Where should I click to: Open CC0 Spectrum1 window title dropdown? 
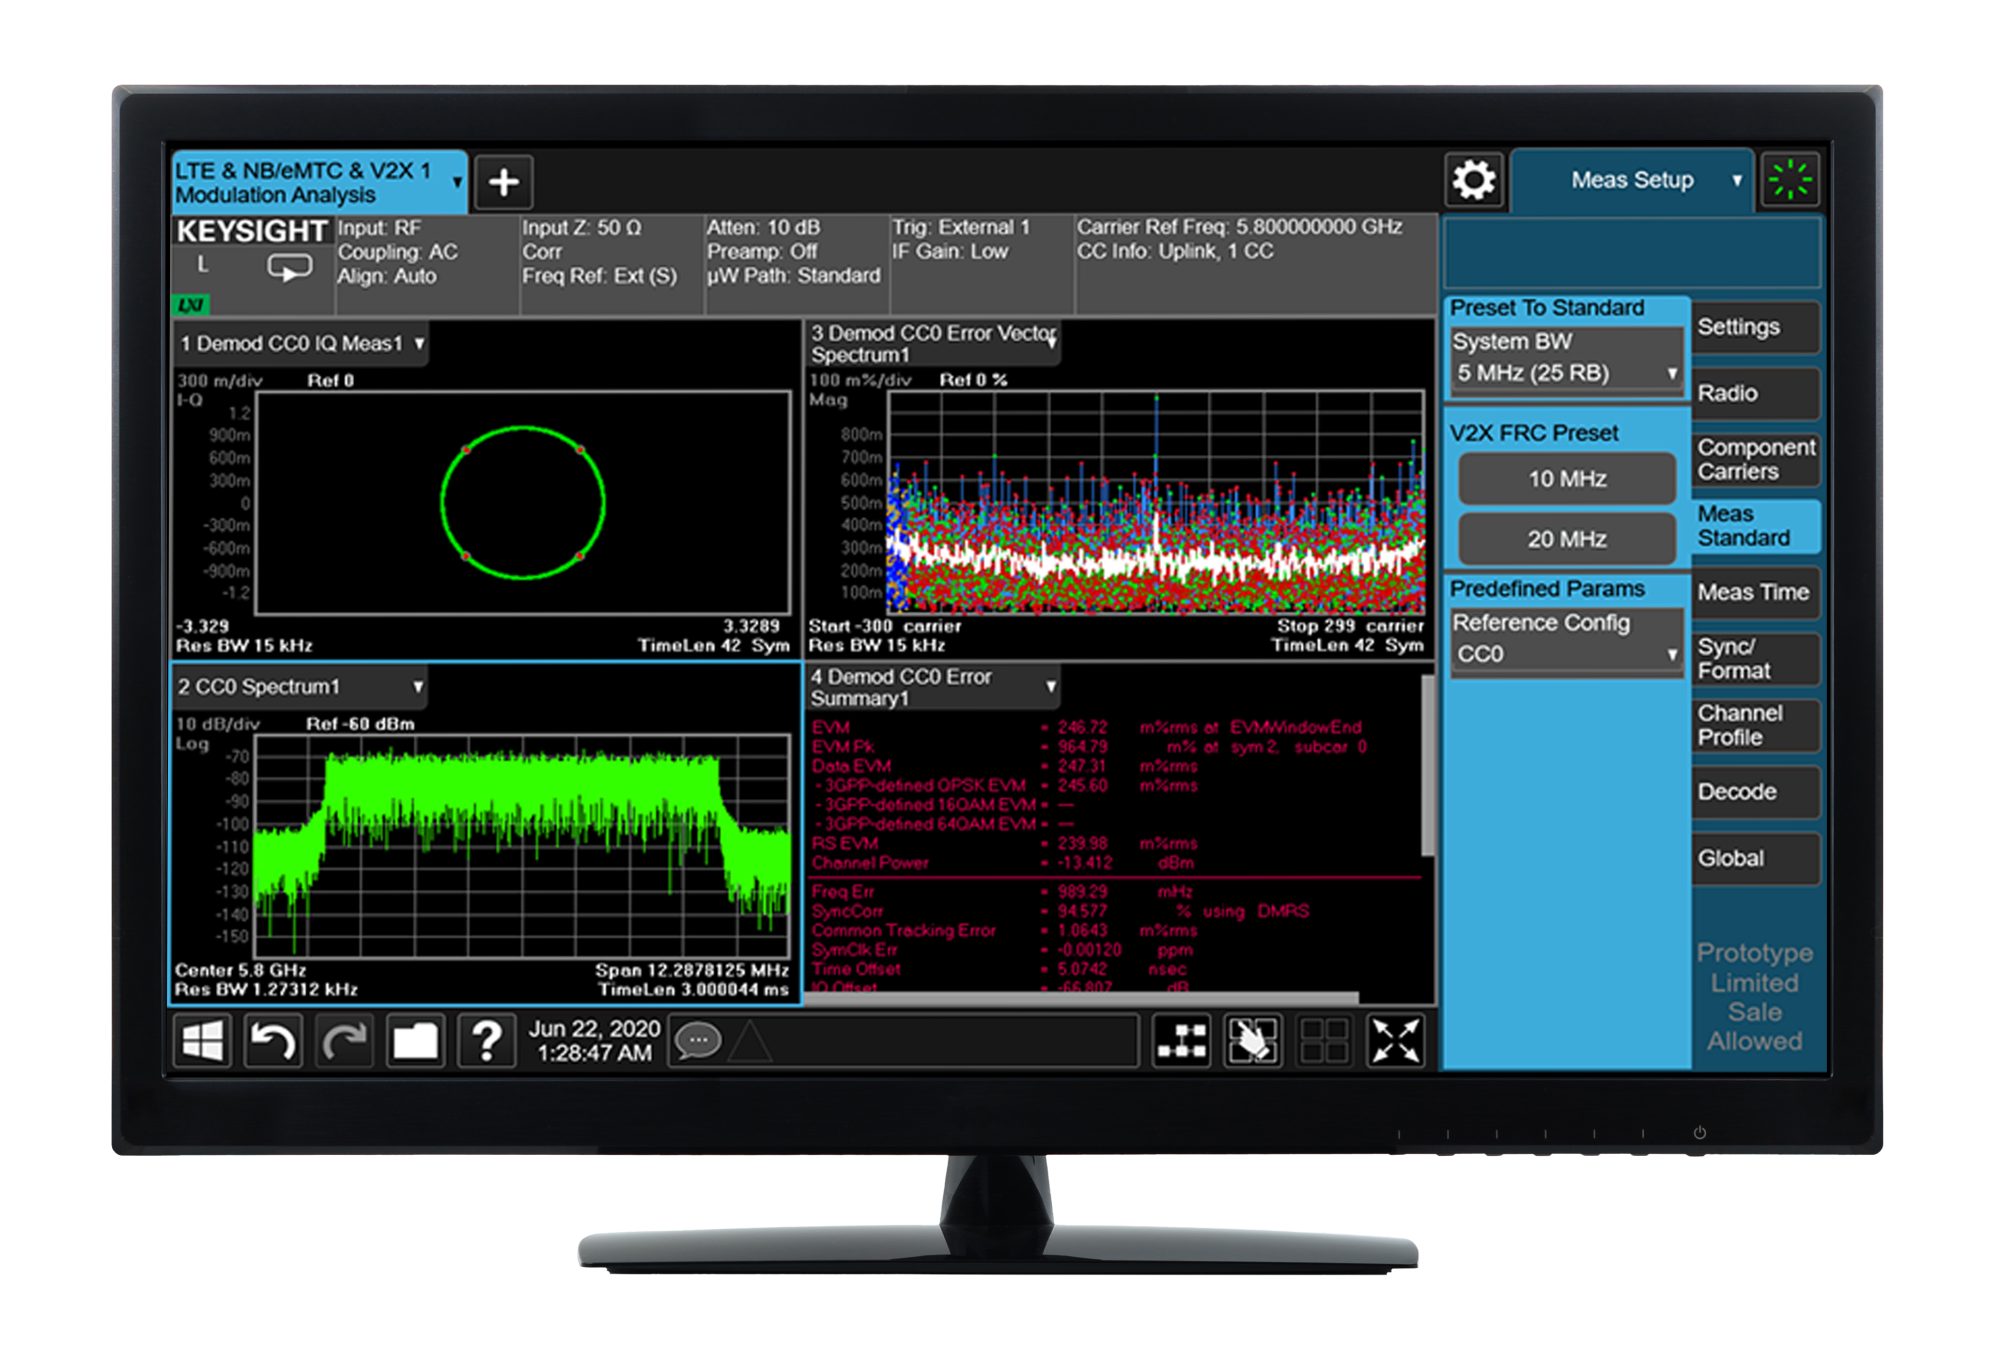pyautogui.click(x=300, y=687)
